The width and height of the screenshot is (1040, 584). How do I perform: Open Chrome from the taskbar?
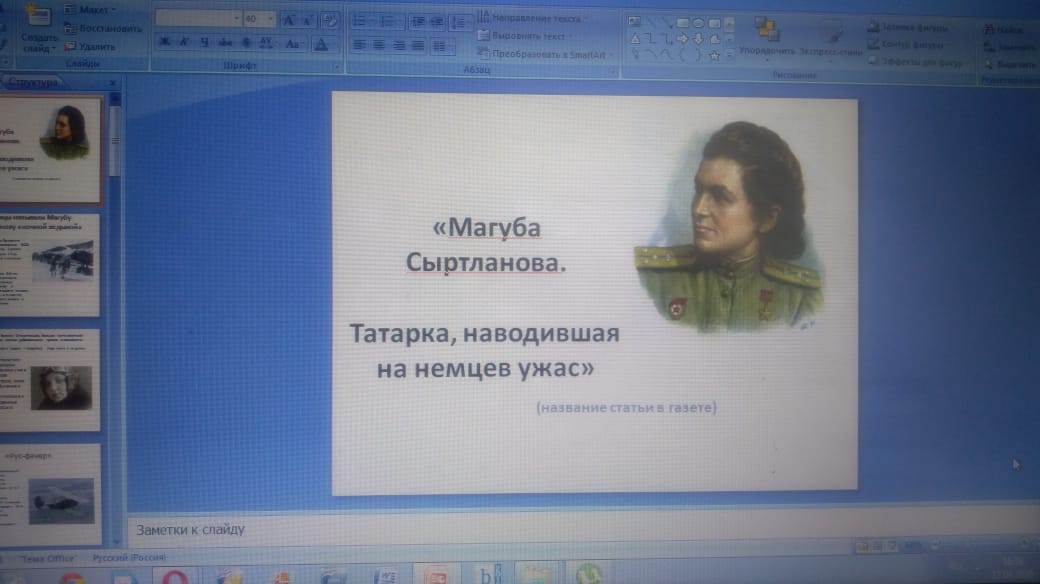72,578
